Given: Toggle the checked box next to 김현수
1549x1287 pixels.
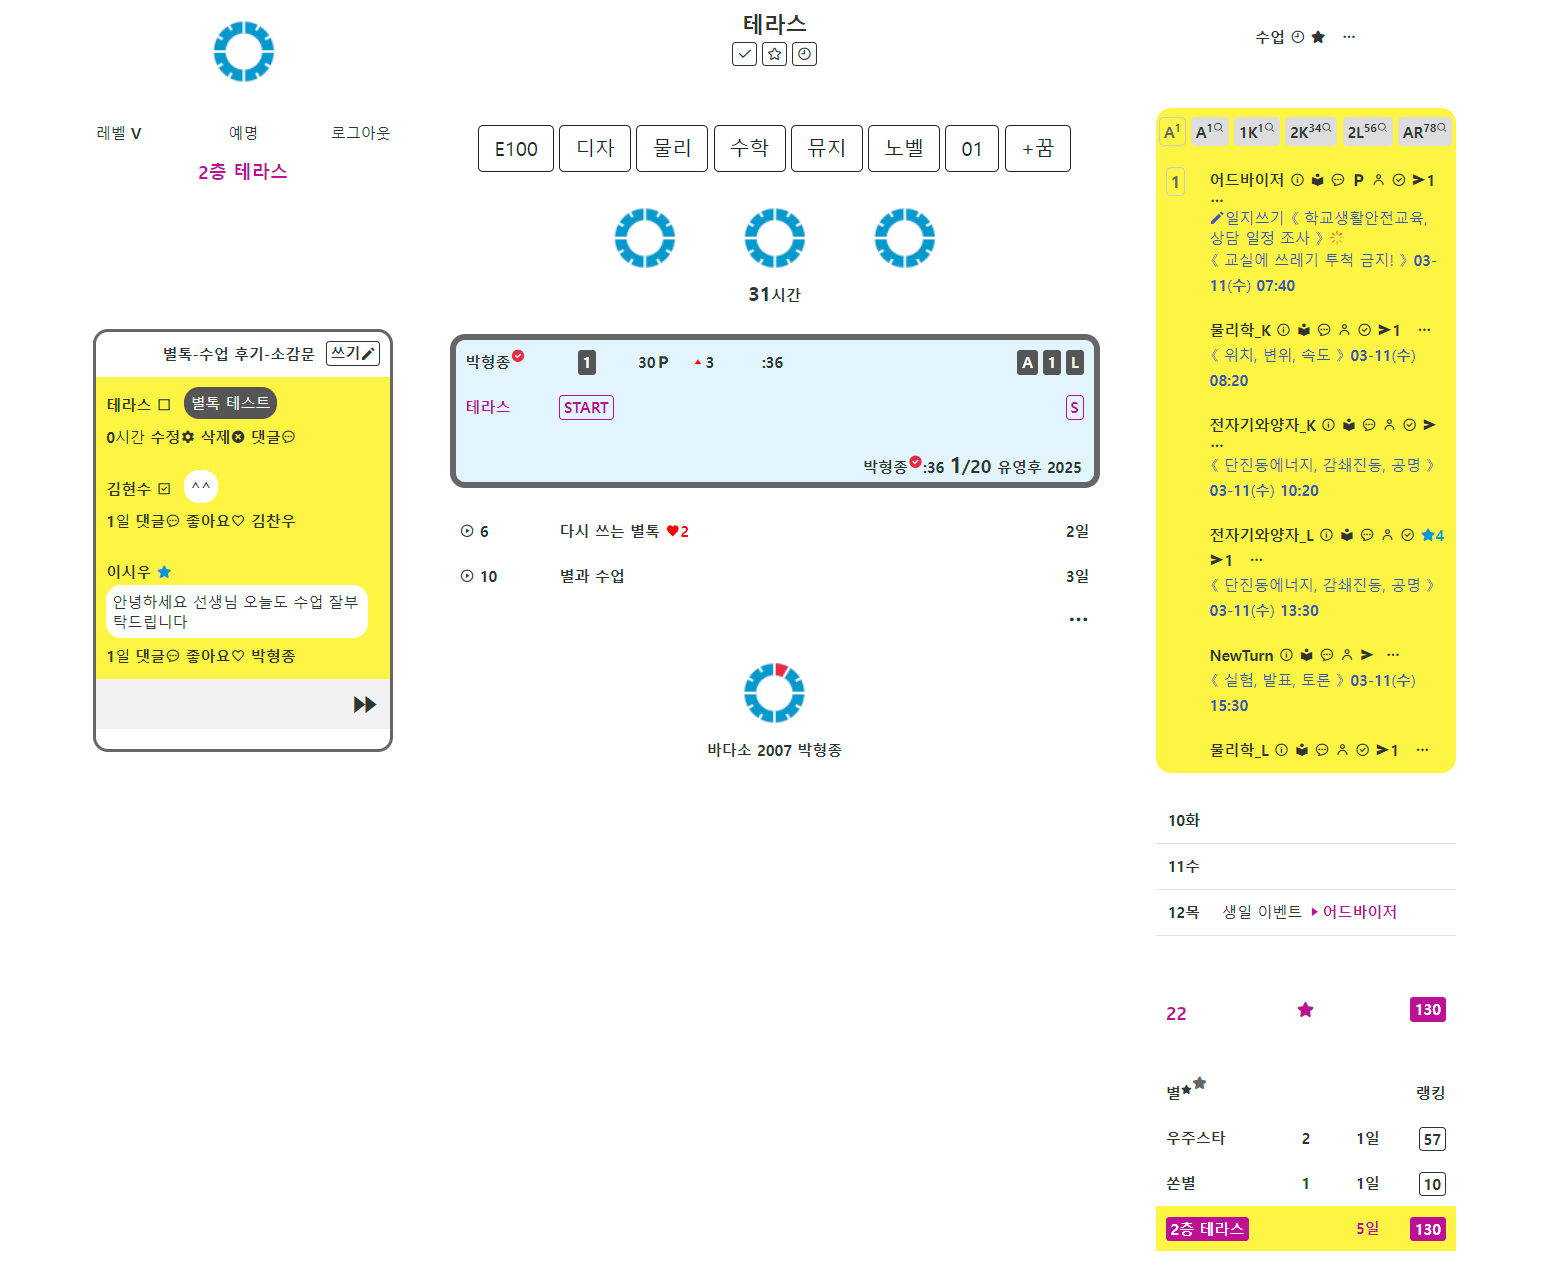Looking at the screenshot, I should pyautogui.click(x=164, y=489).
